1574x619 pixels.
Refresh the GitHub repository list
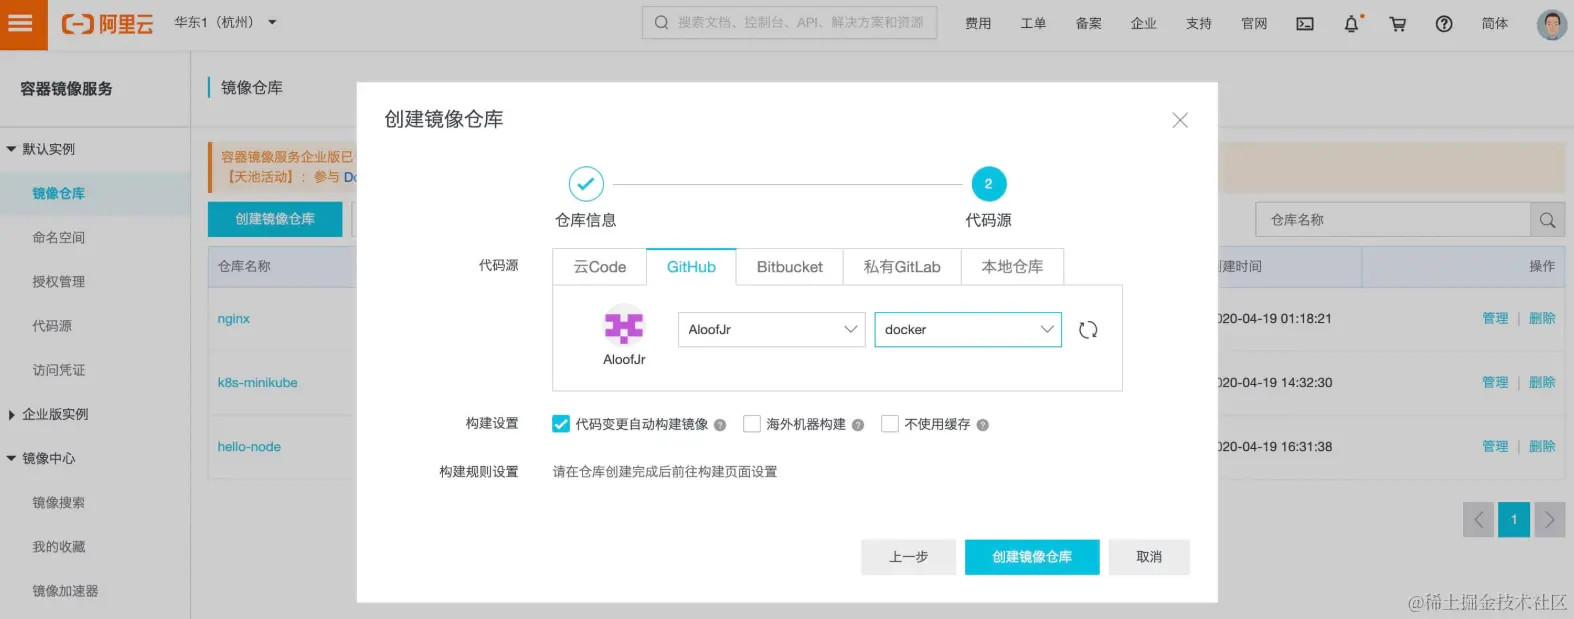[x=1088, y=330]
